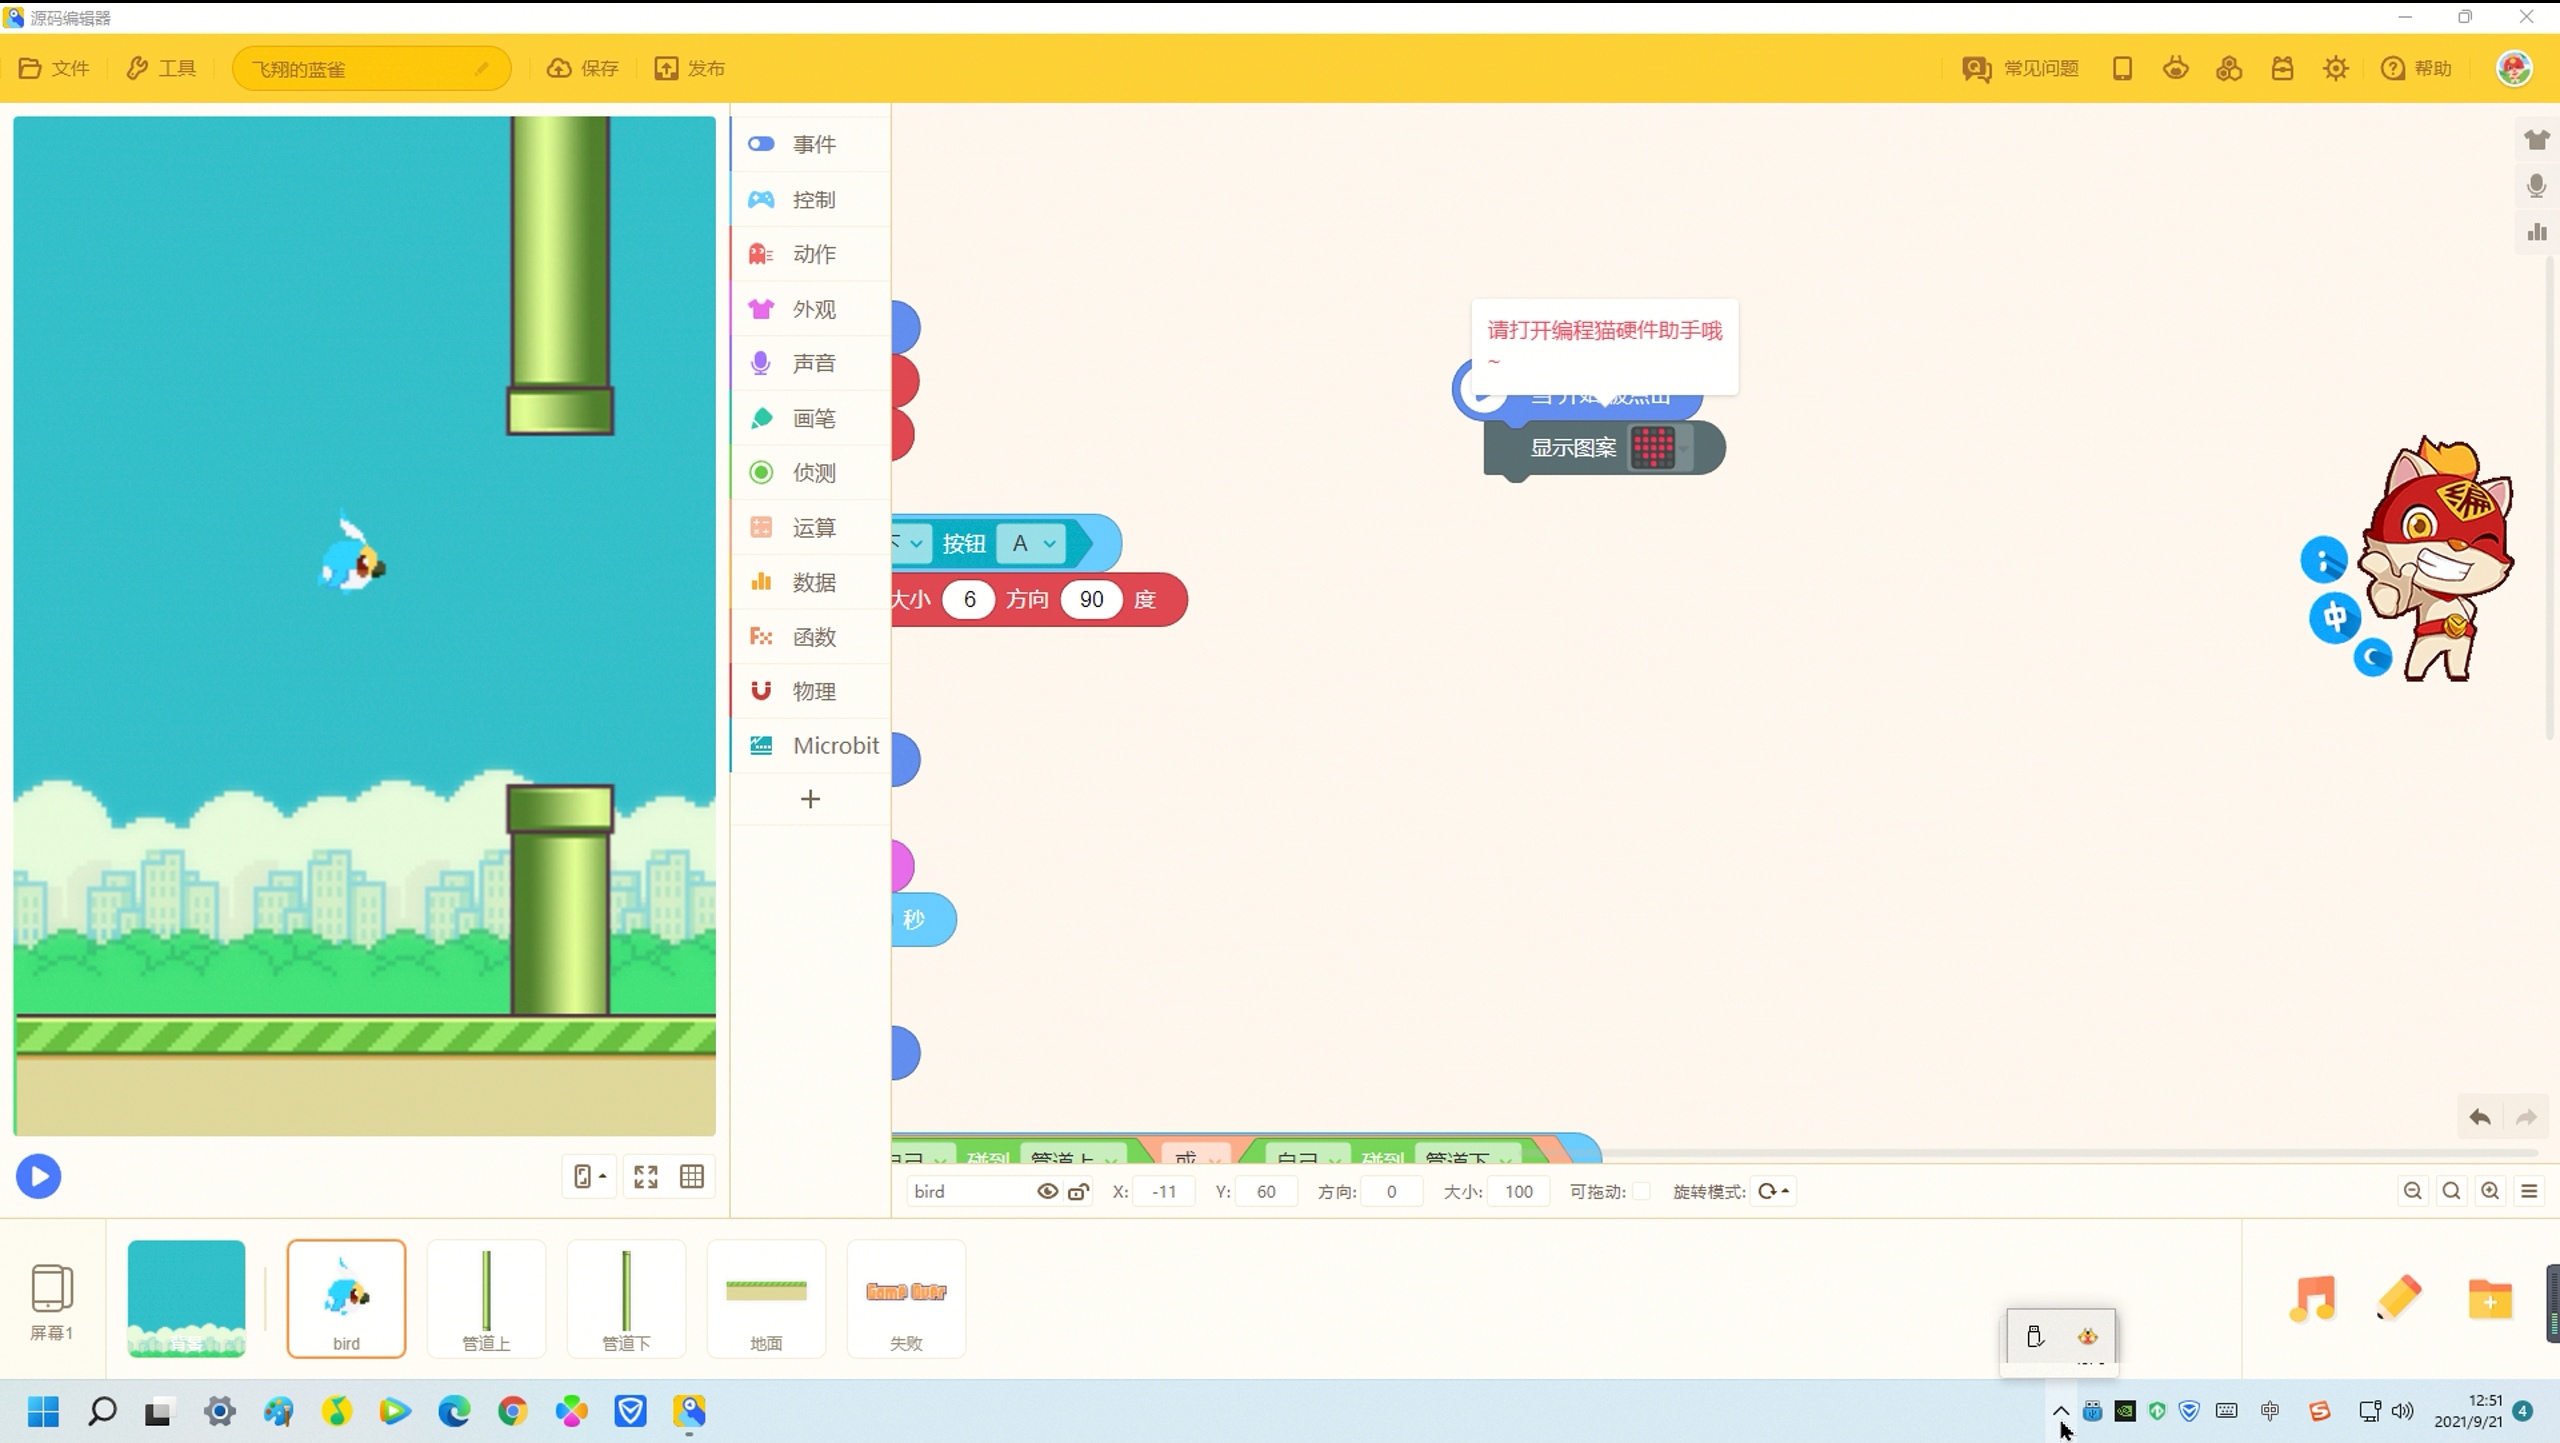The width and height of the screenshot is (2560, 1443).
Task: Open the data chart side panel
Action: coord(2537,232)
